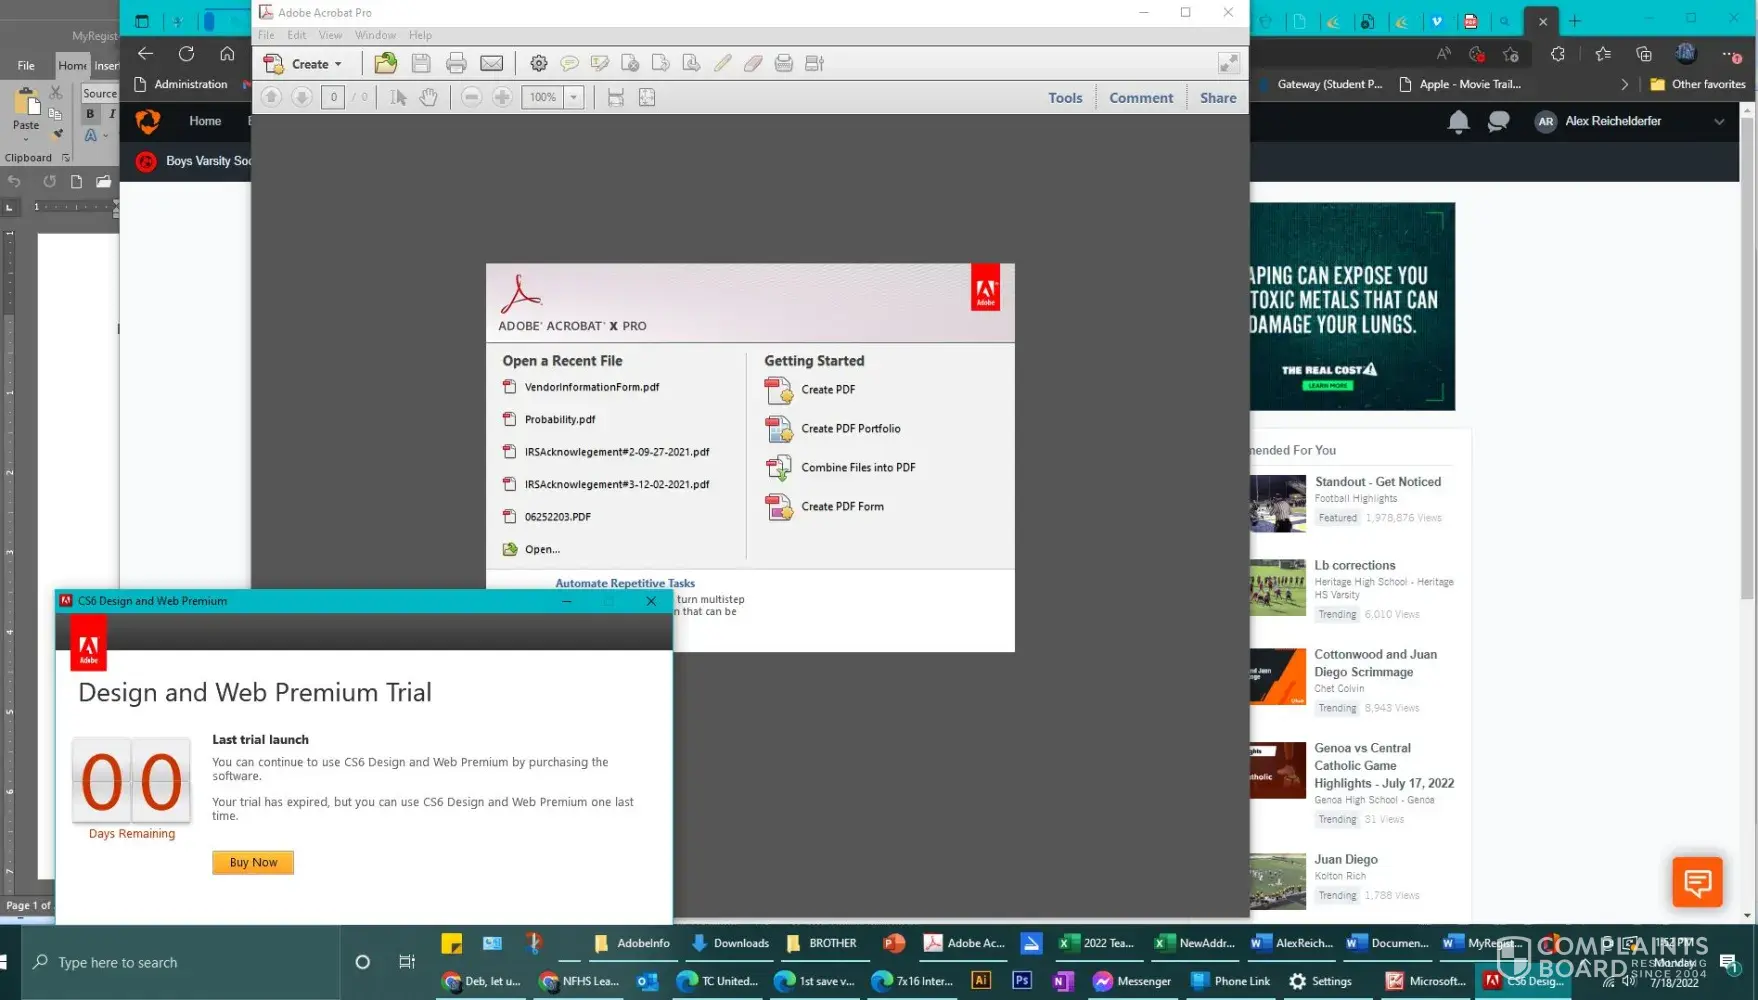This screenshot has width=1758, height=1000.
Task: Click the Open file folder icon
Action: point(385,64)
